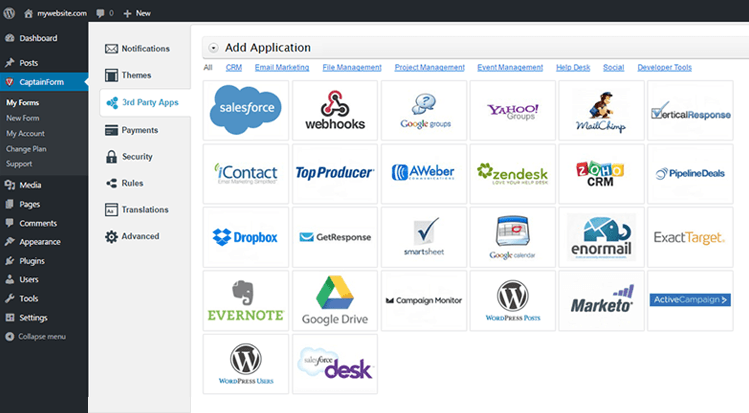
Task: Choose the Marketo tile
Action: point(601,301)
